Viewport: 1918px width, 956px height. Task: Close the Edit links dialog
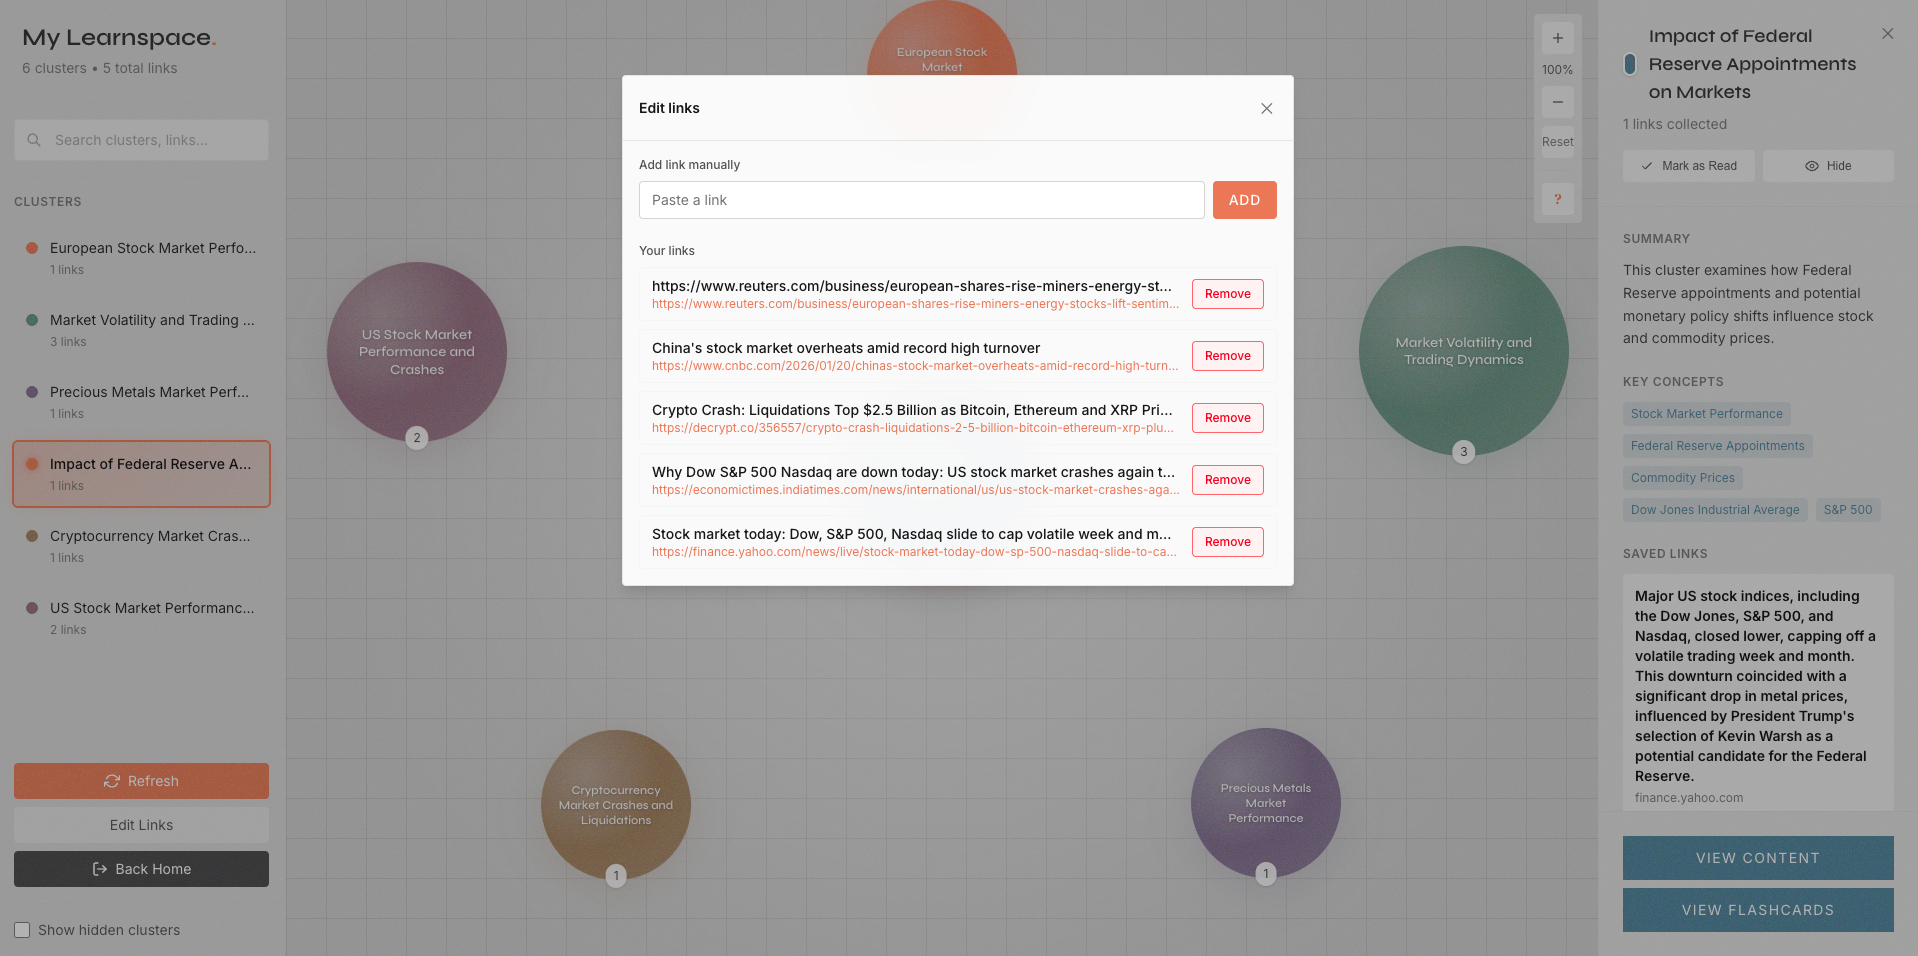pos(1266,108)
